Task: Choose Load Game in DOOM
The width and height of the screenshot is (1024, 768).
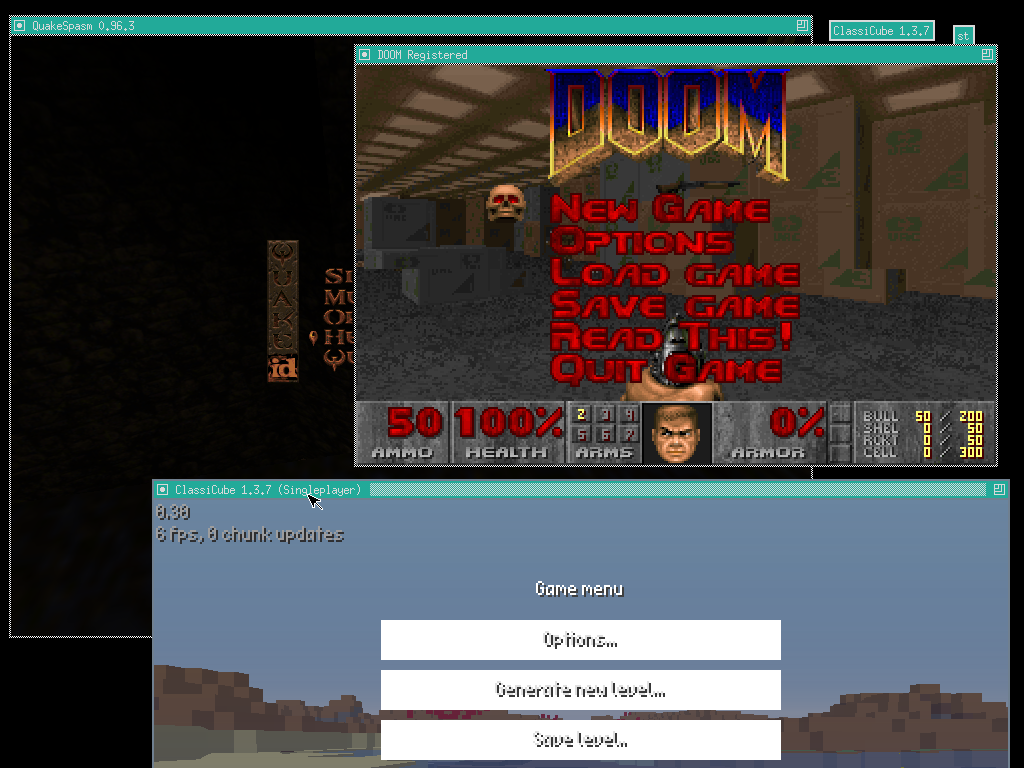Action: pyautogui.click(x=675, y=273)
